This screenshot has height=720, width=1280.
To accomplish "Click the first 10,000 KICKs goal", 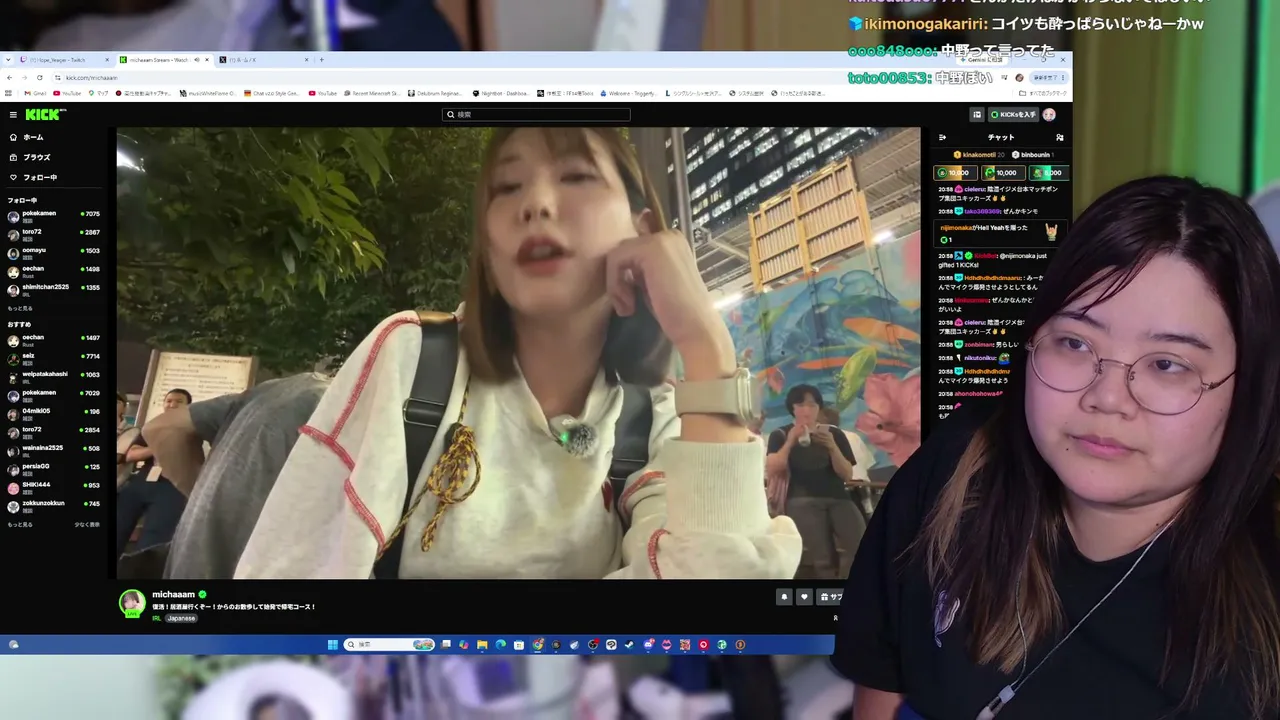I will (954, 173).
